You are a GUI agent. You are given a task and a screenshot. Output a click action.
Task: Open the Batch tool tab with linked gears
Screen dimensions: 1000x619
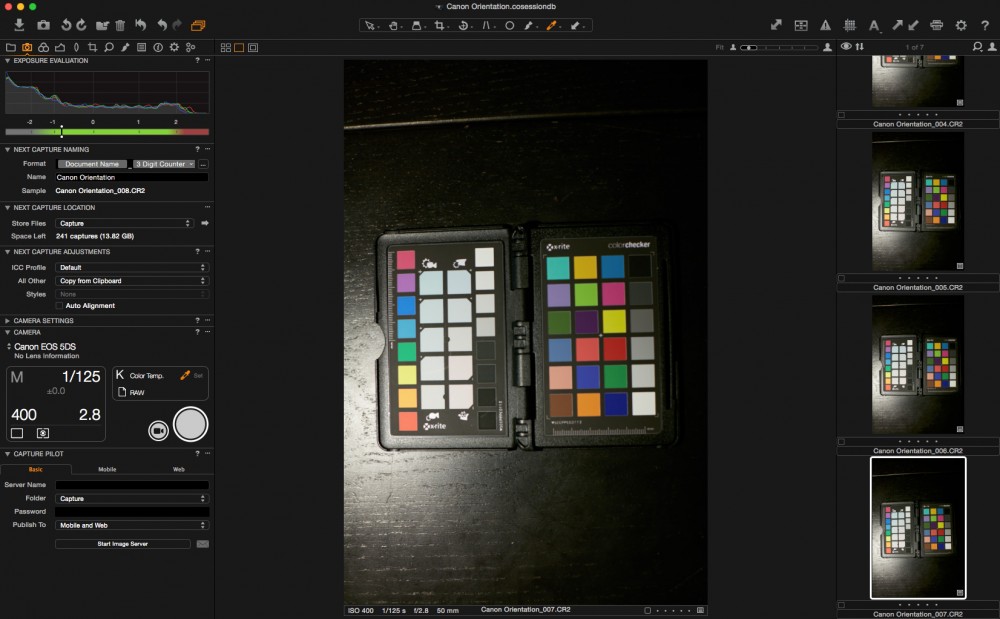(191, 47)
